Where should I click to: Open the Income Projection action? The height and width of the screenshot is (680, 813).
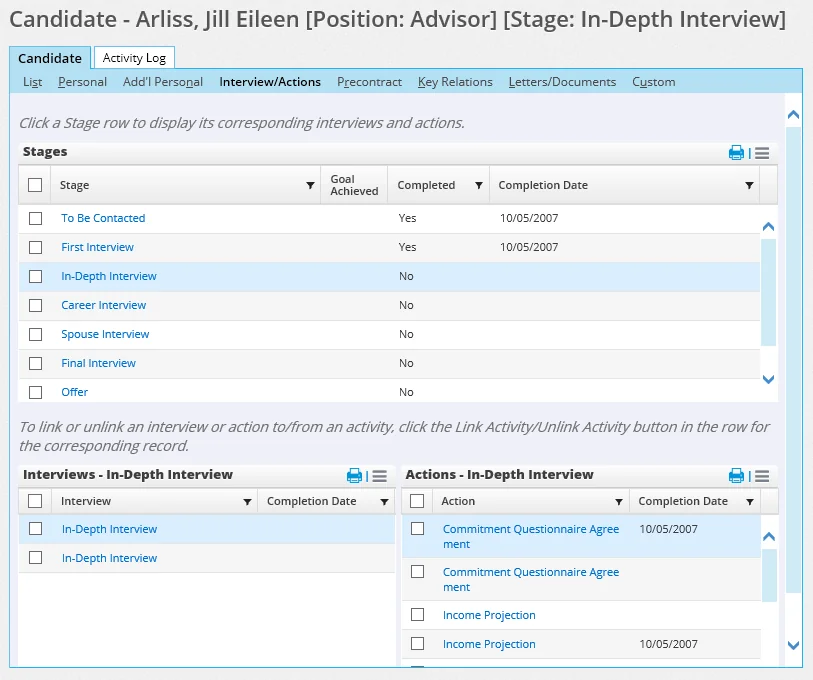click(x=489, y=615)
